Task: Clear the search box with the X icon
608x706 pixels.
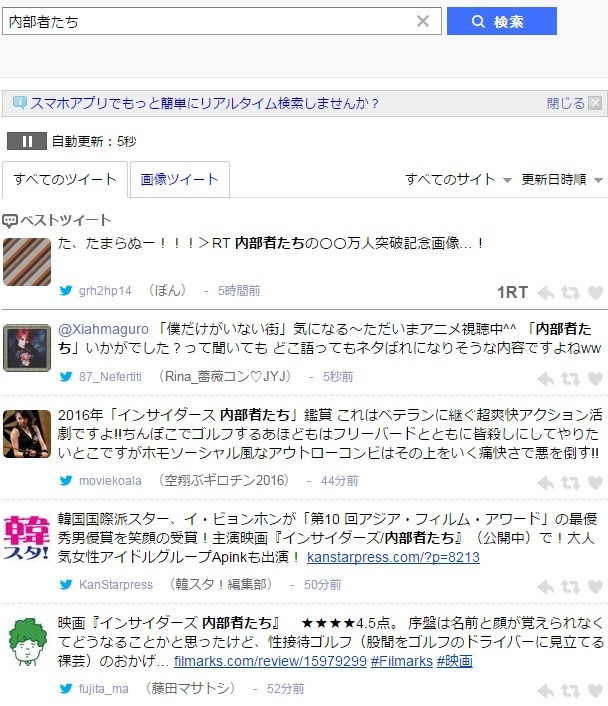Action: pos(422,21)
